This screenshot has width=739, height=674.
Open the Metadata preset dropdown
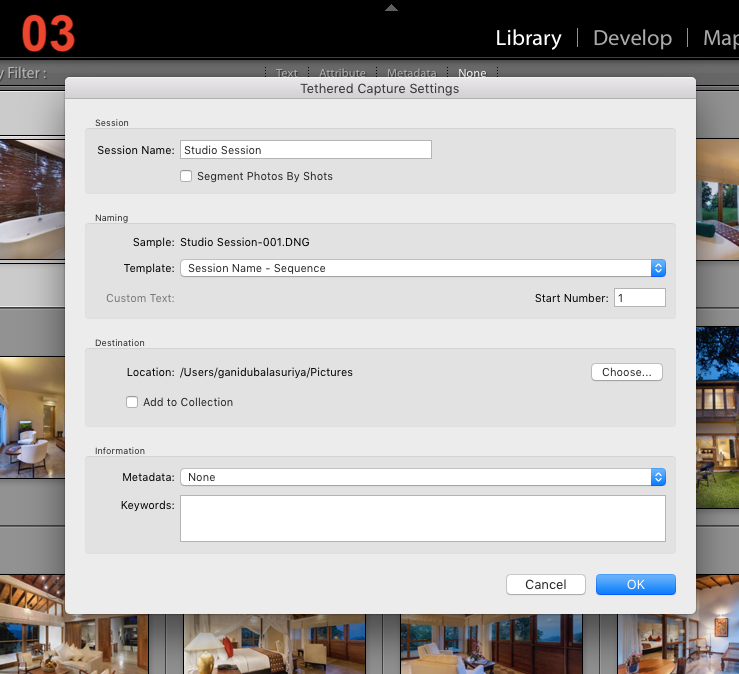point(423,477)
